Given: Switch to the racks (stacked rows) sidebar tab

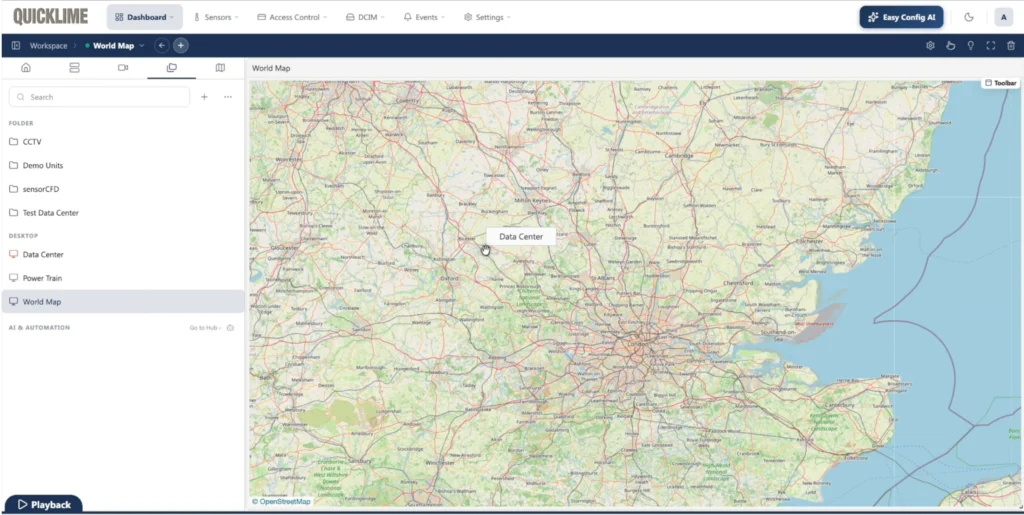Looking at the screenshot, I should coord(74,68).
